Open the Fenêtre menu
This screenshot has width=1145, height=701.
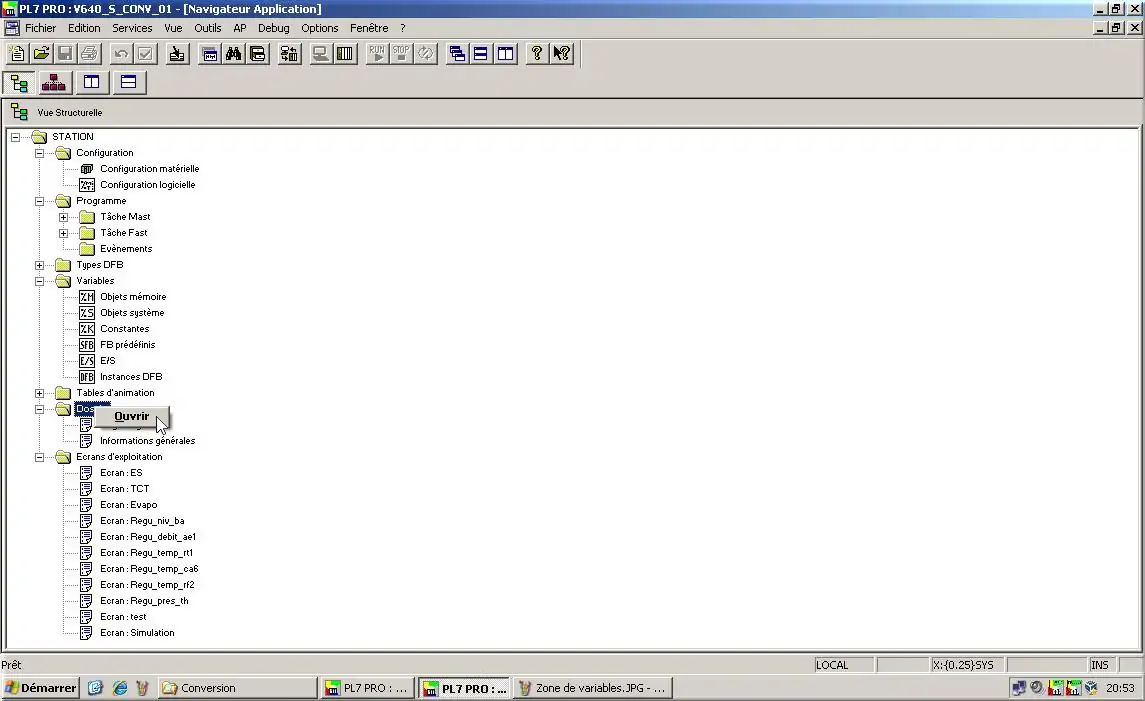tap(369, 28)
